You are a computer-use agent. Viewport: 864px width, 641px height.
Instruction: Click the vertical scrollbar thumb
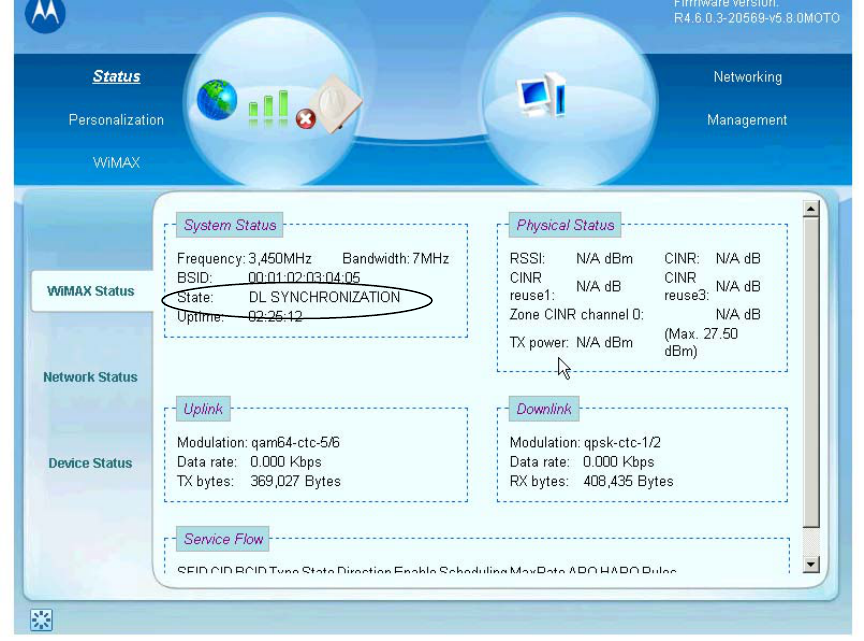pos(811,372)
